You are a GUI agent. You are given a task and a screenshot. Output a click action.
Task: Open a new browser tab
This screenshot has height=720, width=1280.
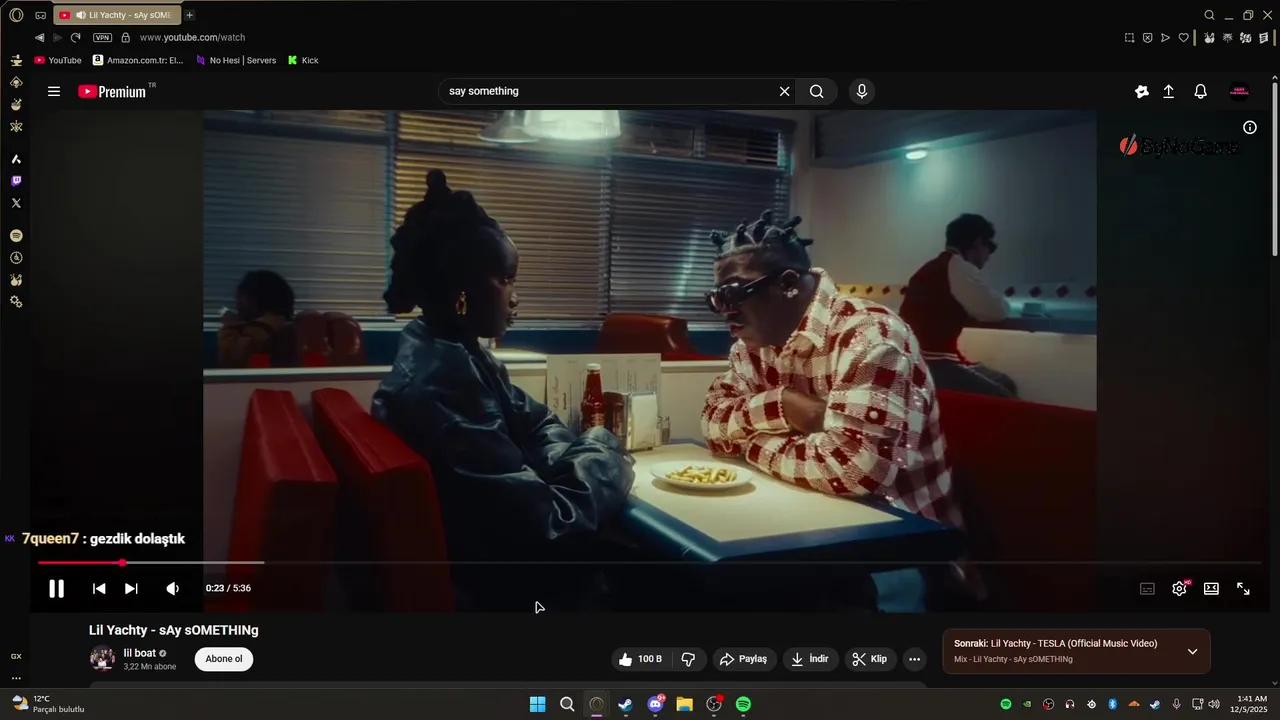click(x=190, y=15)
